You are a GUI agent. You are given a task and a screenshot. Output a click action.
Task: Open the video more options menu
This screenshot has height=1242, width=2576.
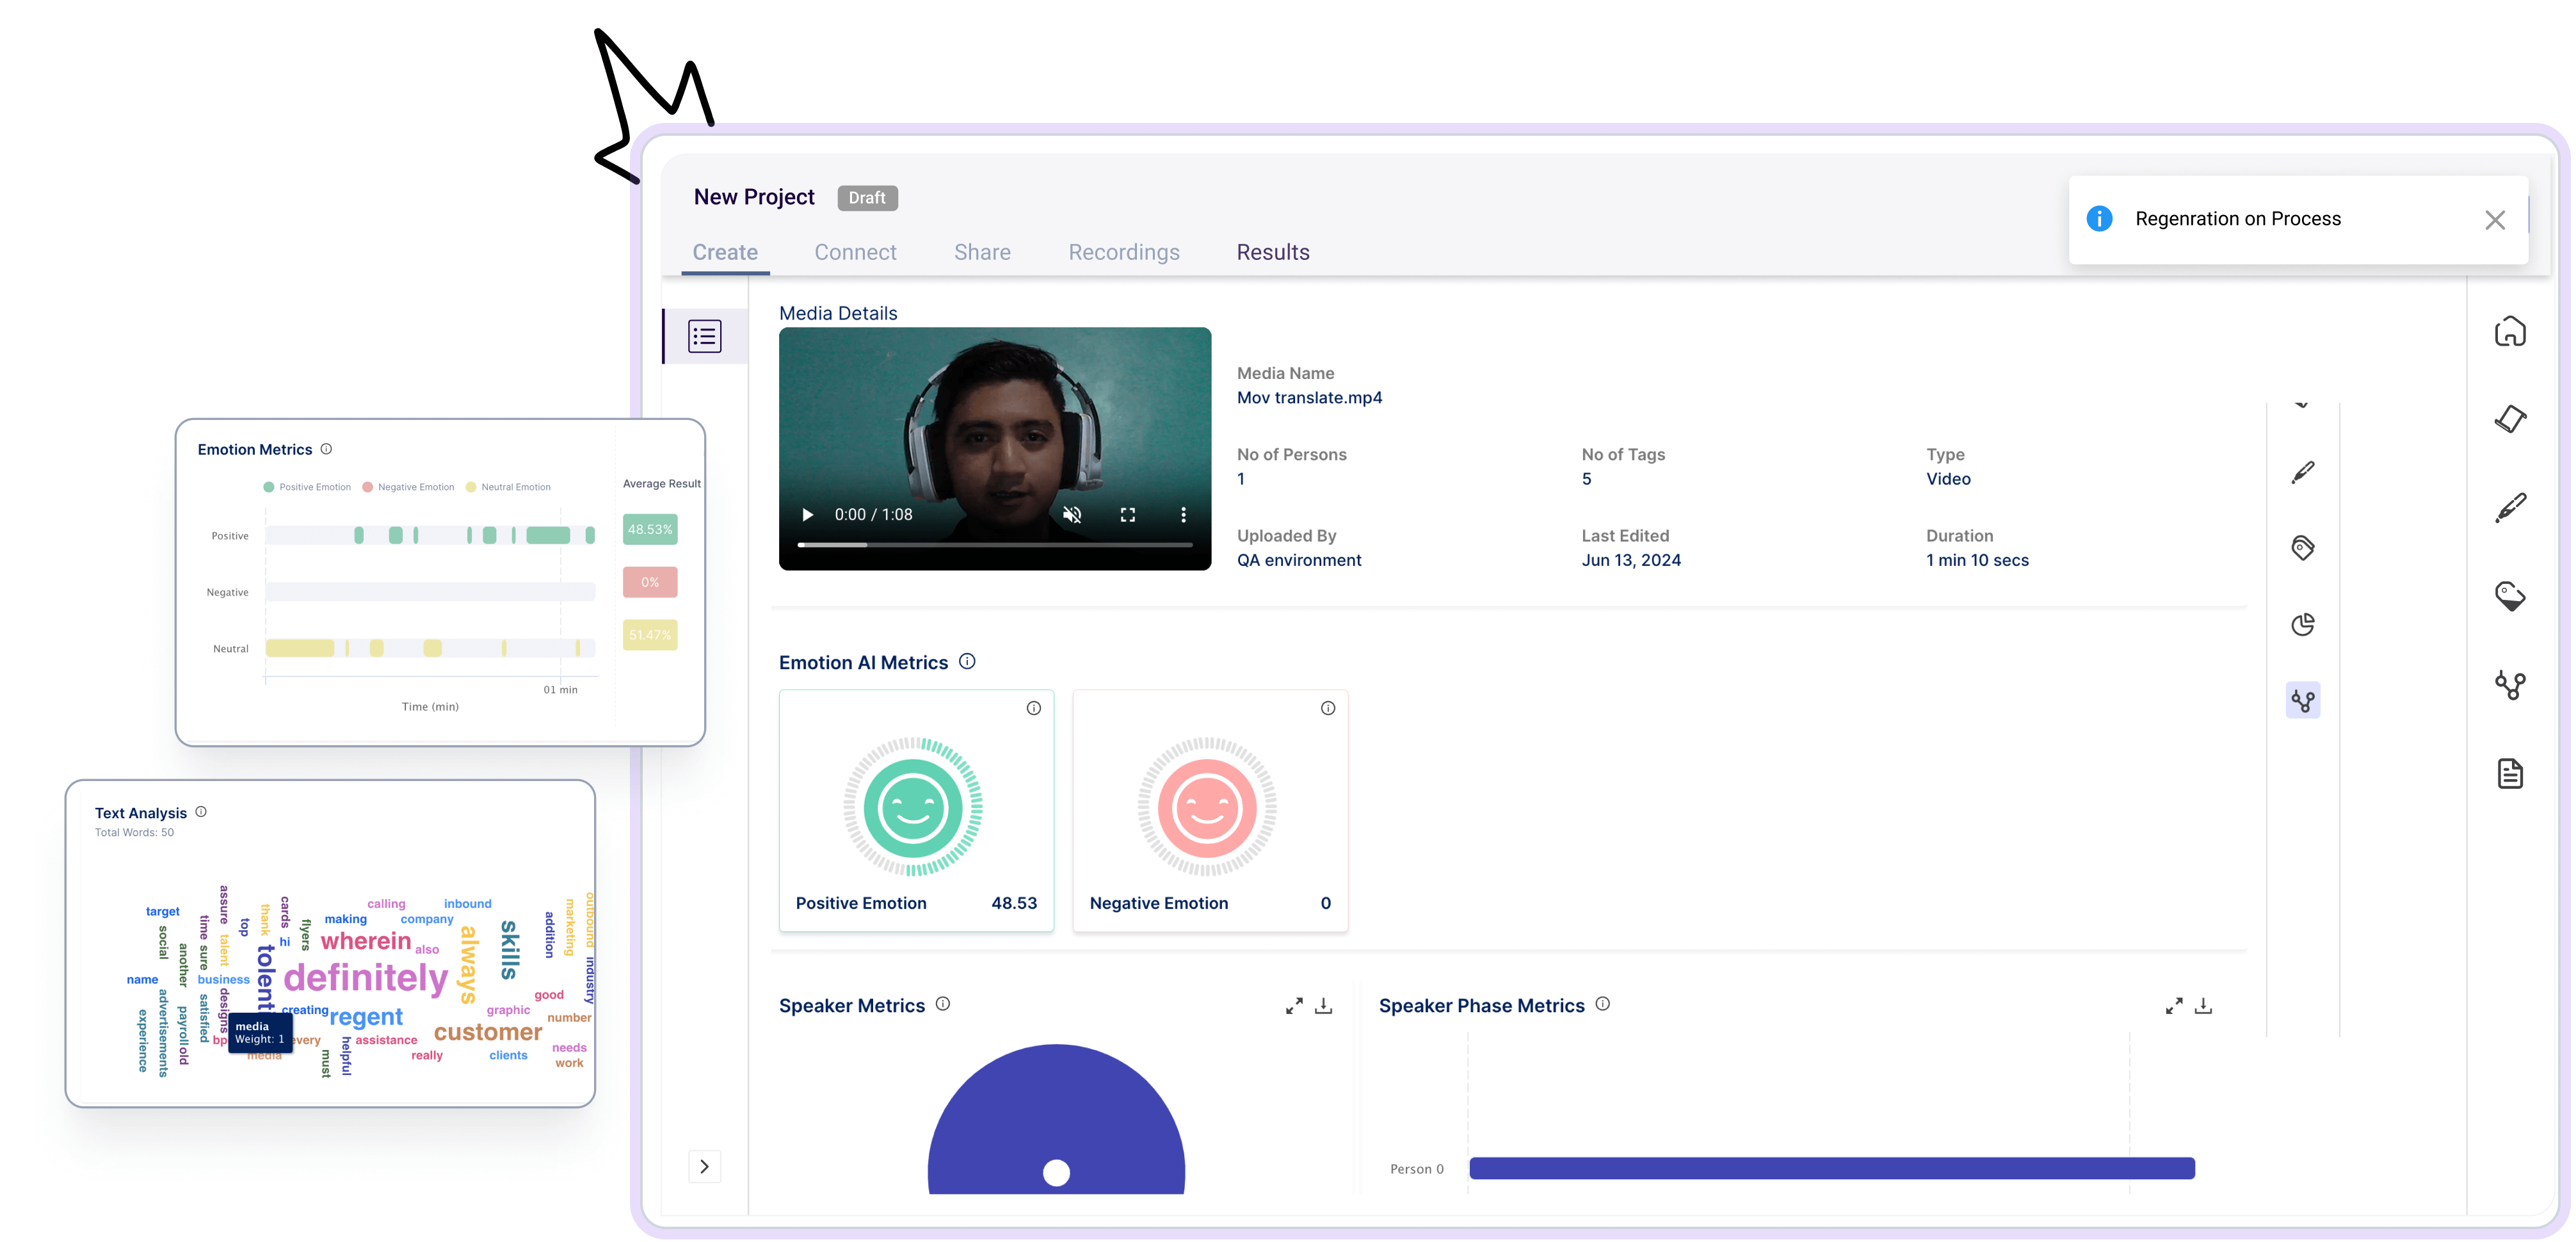(x=1184, y=514)
